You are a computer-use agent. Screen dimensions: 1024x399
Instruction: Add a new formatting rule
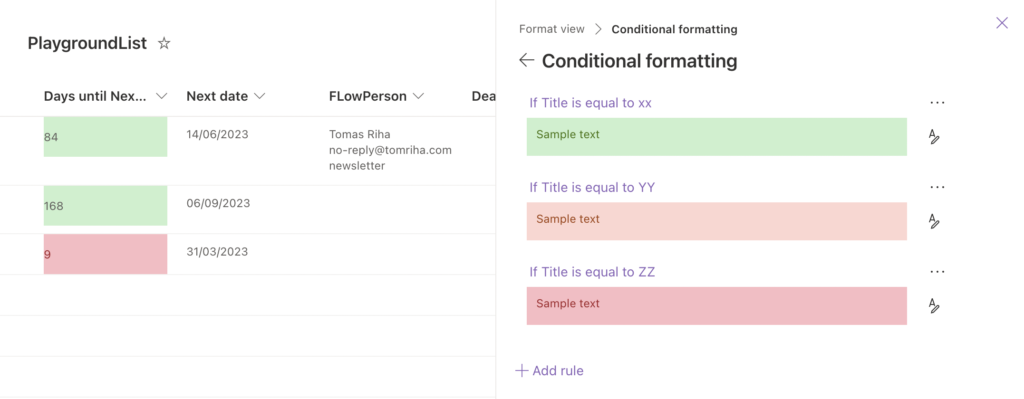click(x=549, y=371)
